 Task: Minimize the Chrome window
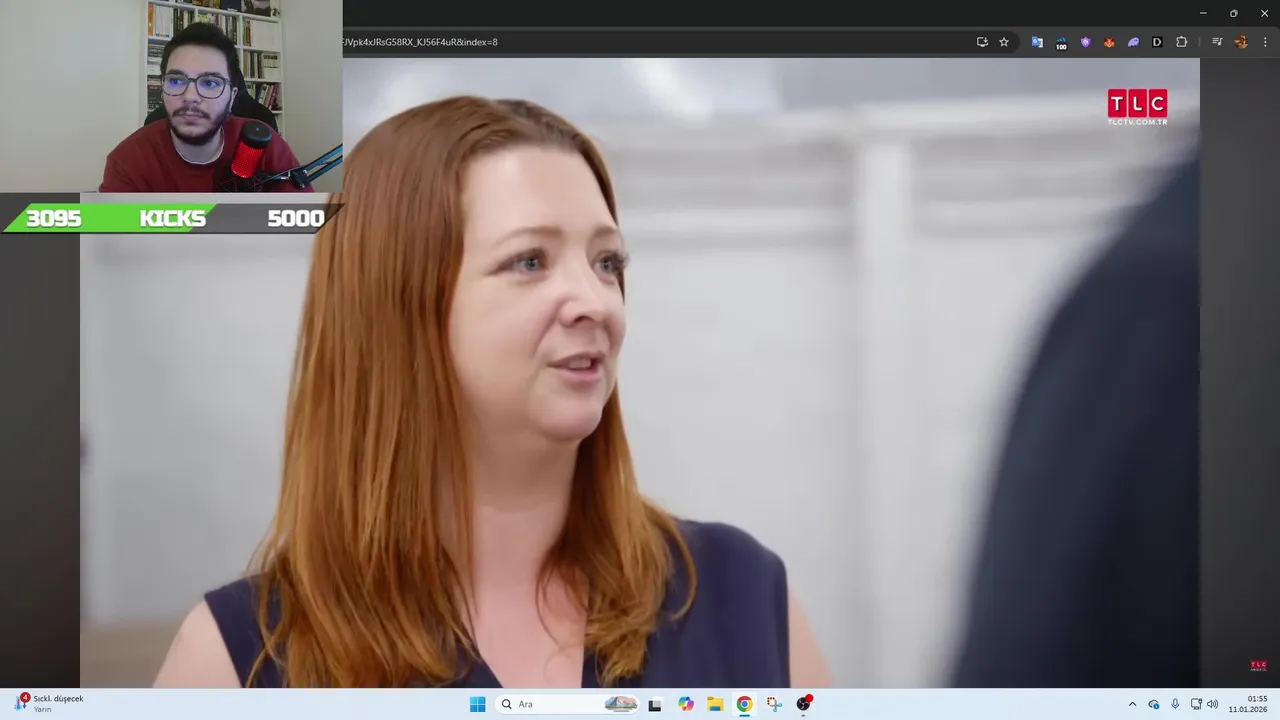(1203, 13)
